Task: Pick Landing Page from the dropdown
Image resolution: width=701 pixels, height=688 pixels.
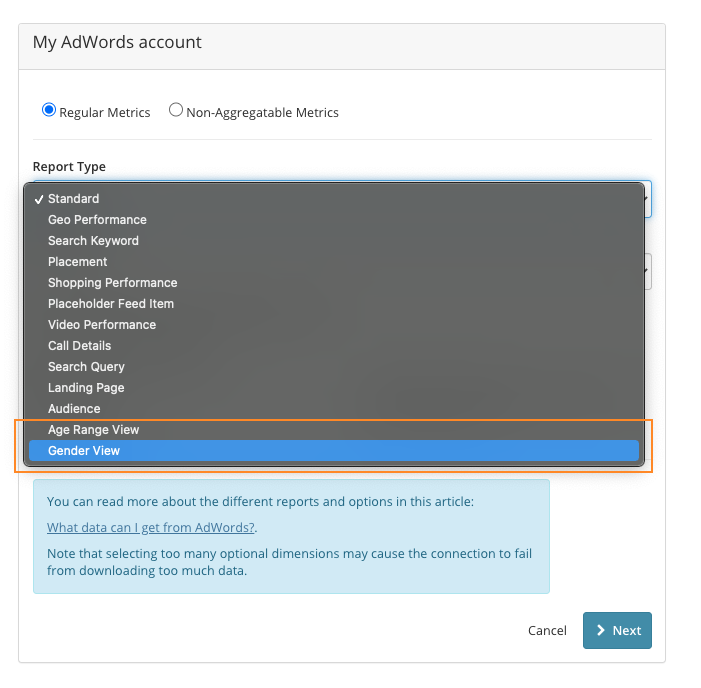Action: pyautogui.click(x=334, y=388)
